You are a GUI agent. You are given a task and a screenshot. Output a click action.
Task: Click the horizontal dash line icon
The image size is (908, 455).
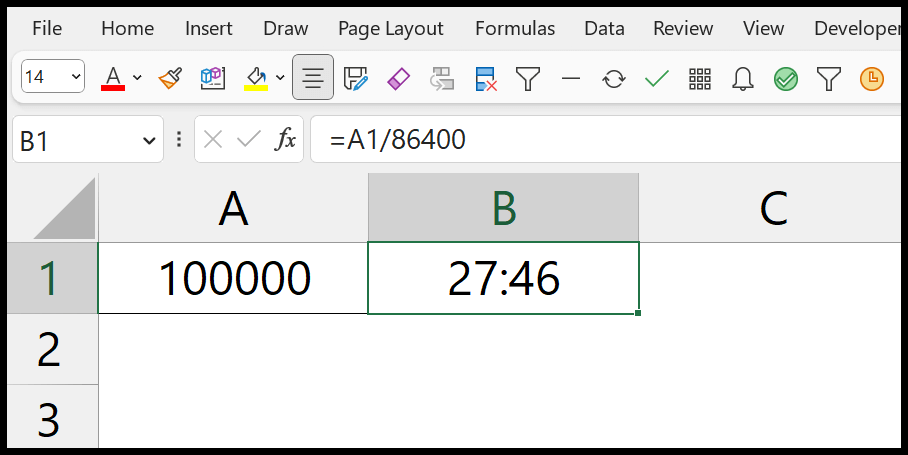pos(571,78)
